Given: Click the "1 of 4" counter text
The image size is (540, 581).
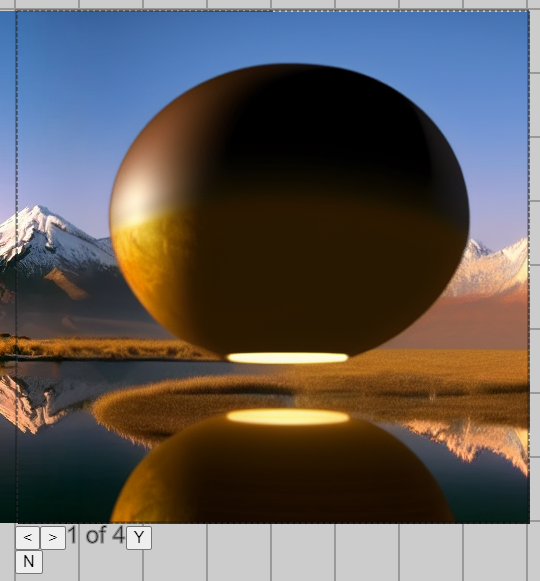Looking at the screenshot, I should point(96,536).
